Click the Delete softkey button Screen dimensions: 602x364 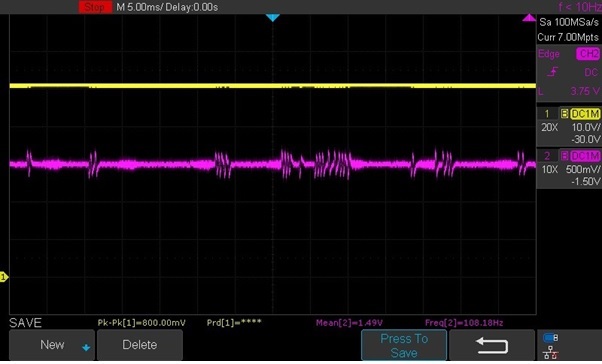(140, 345)
